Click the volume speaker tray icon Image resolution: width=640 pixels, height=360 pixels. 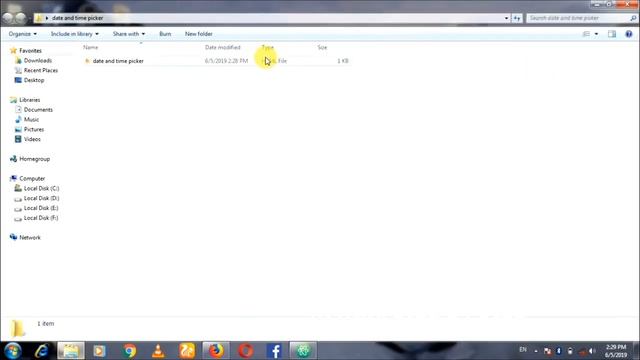(x=592, y=351)
